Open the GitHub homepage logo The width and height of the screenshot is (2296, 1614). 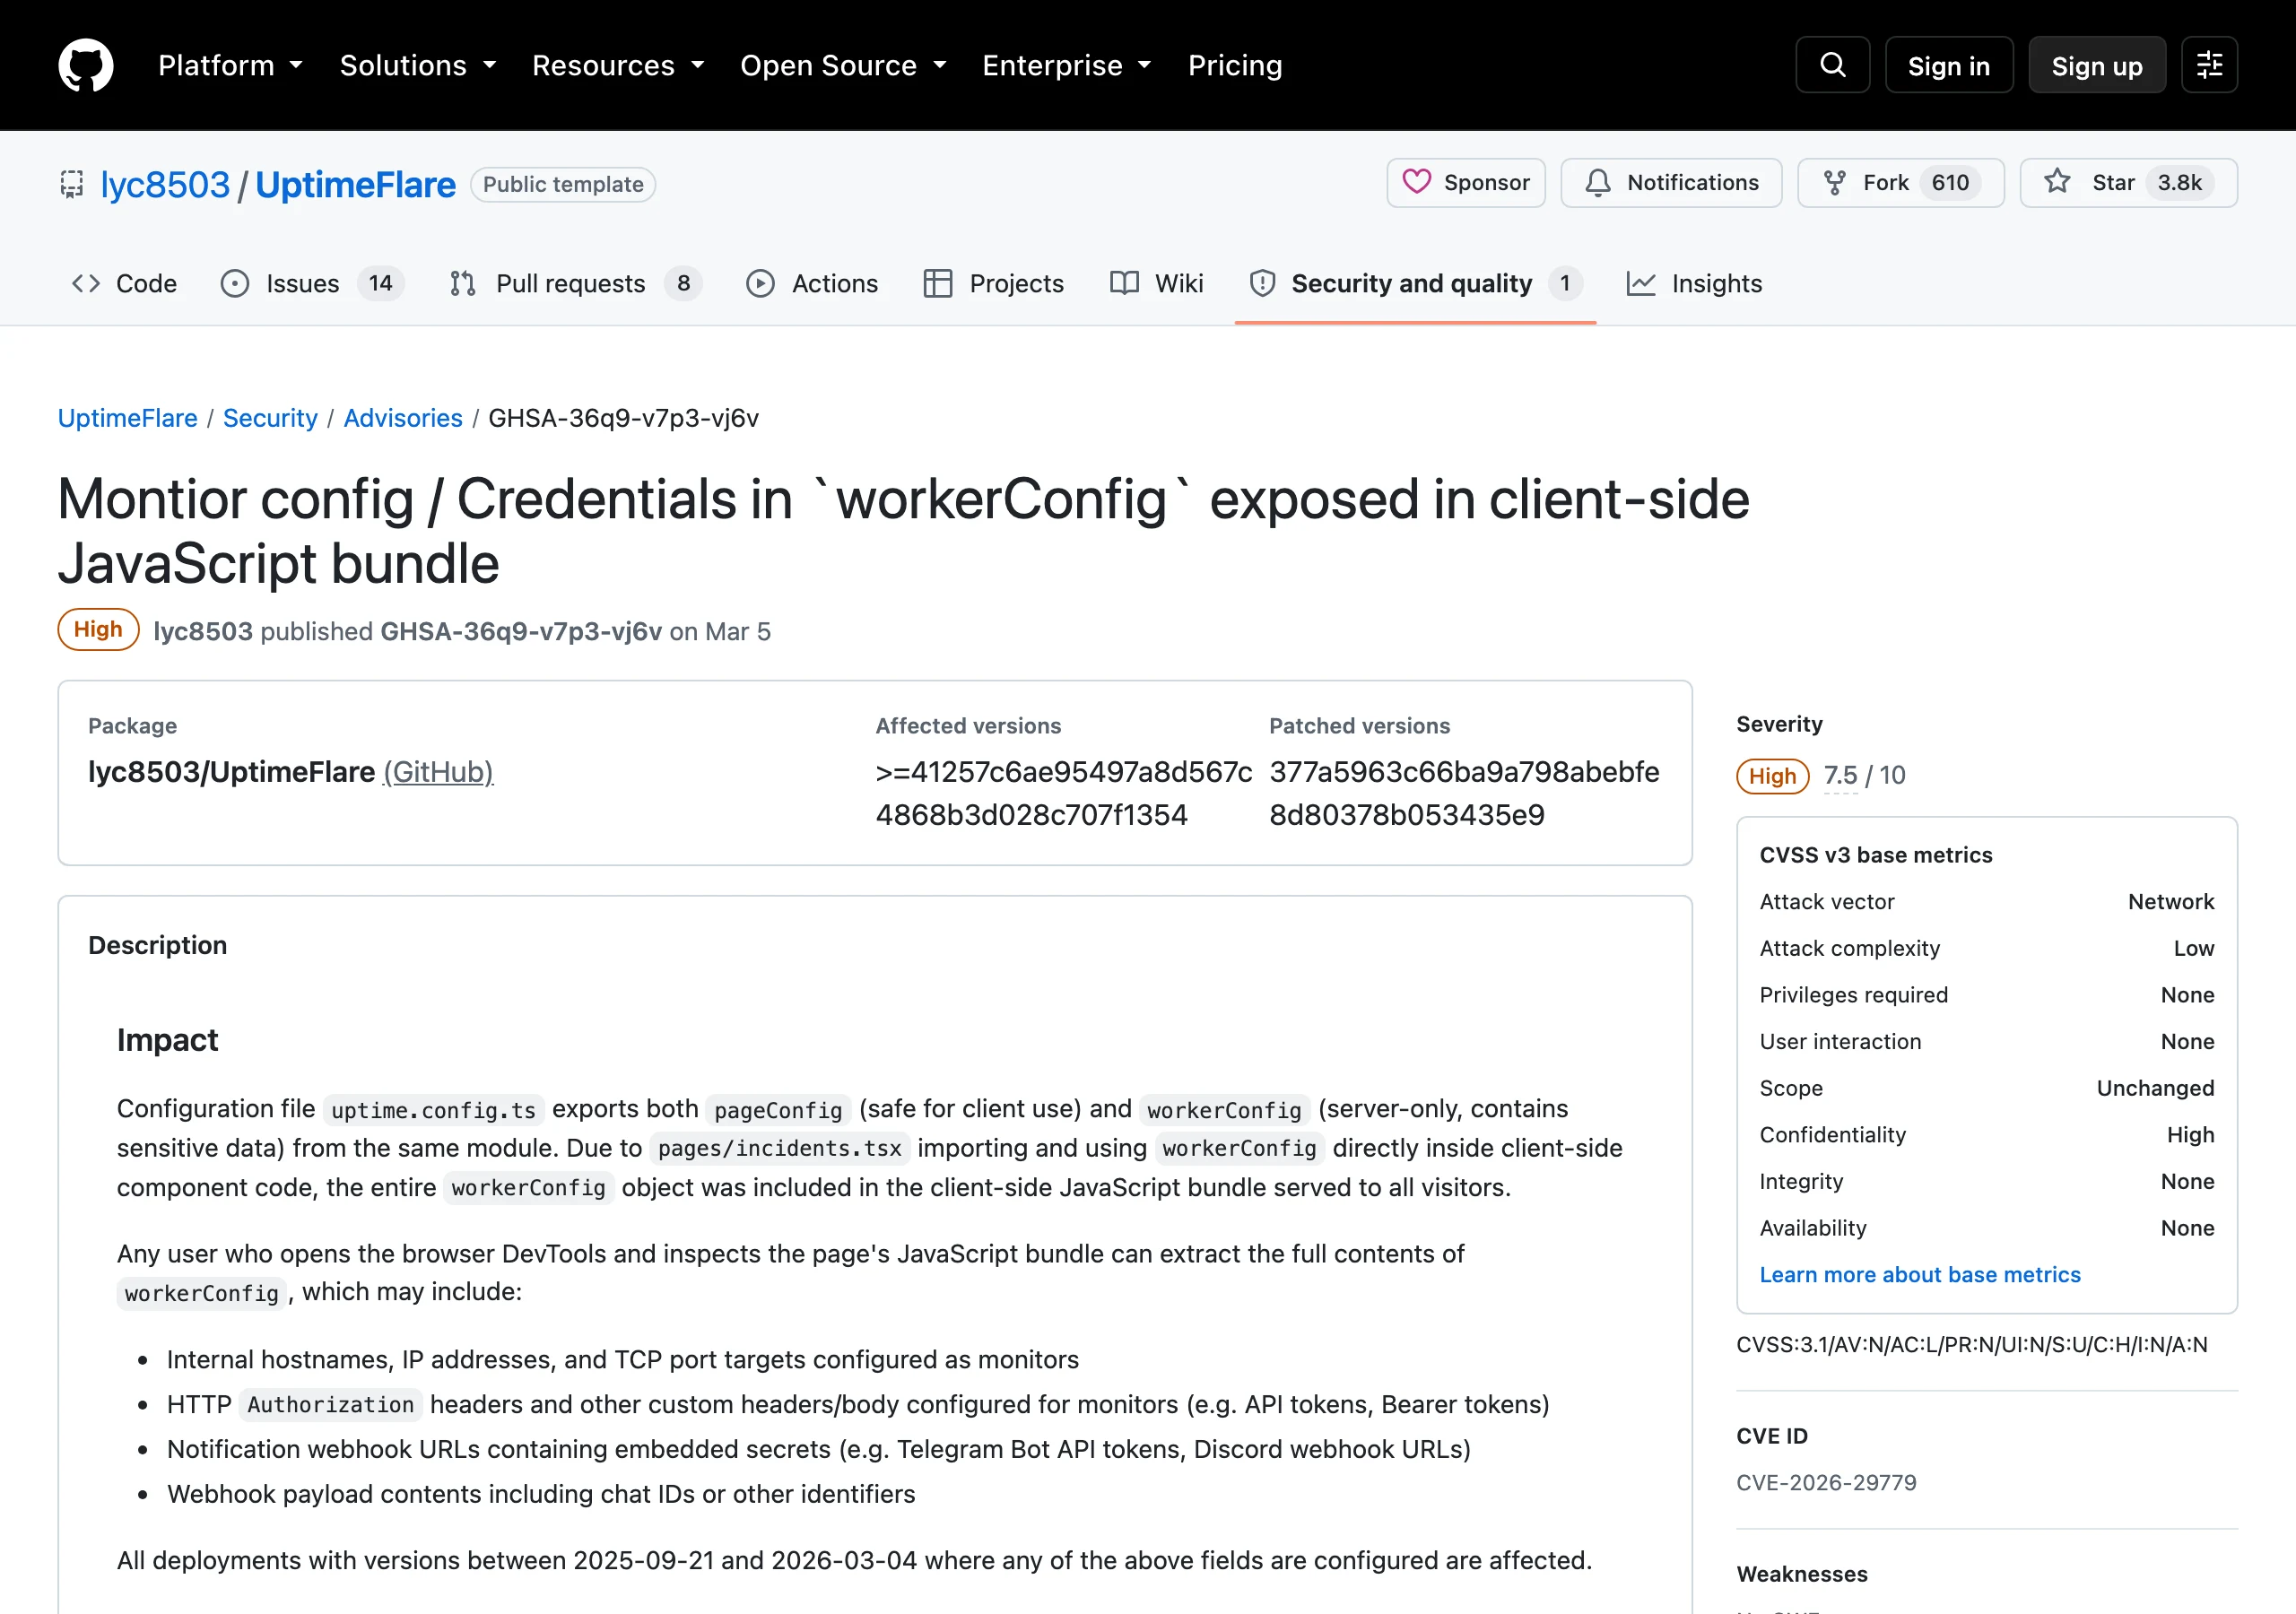tap(86, 65)
